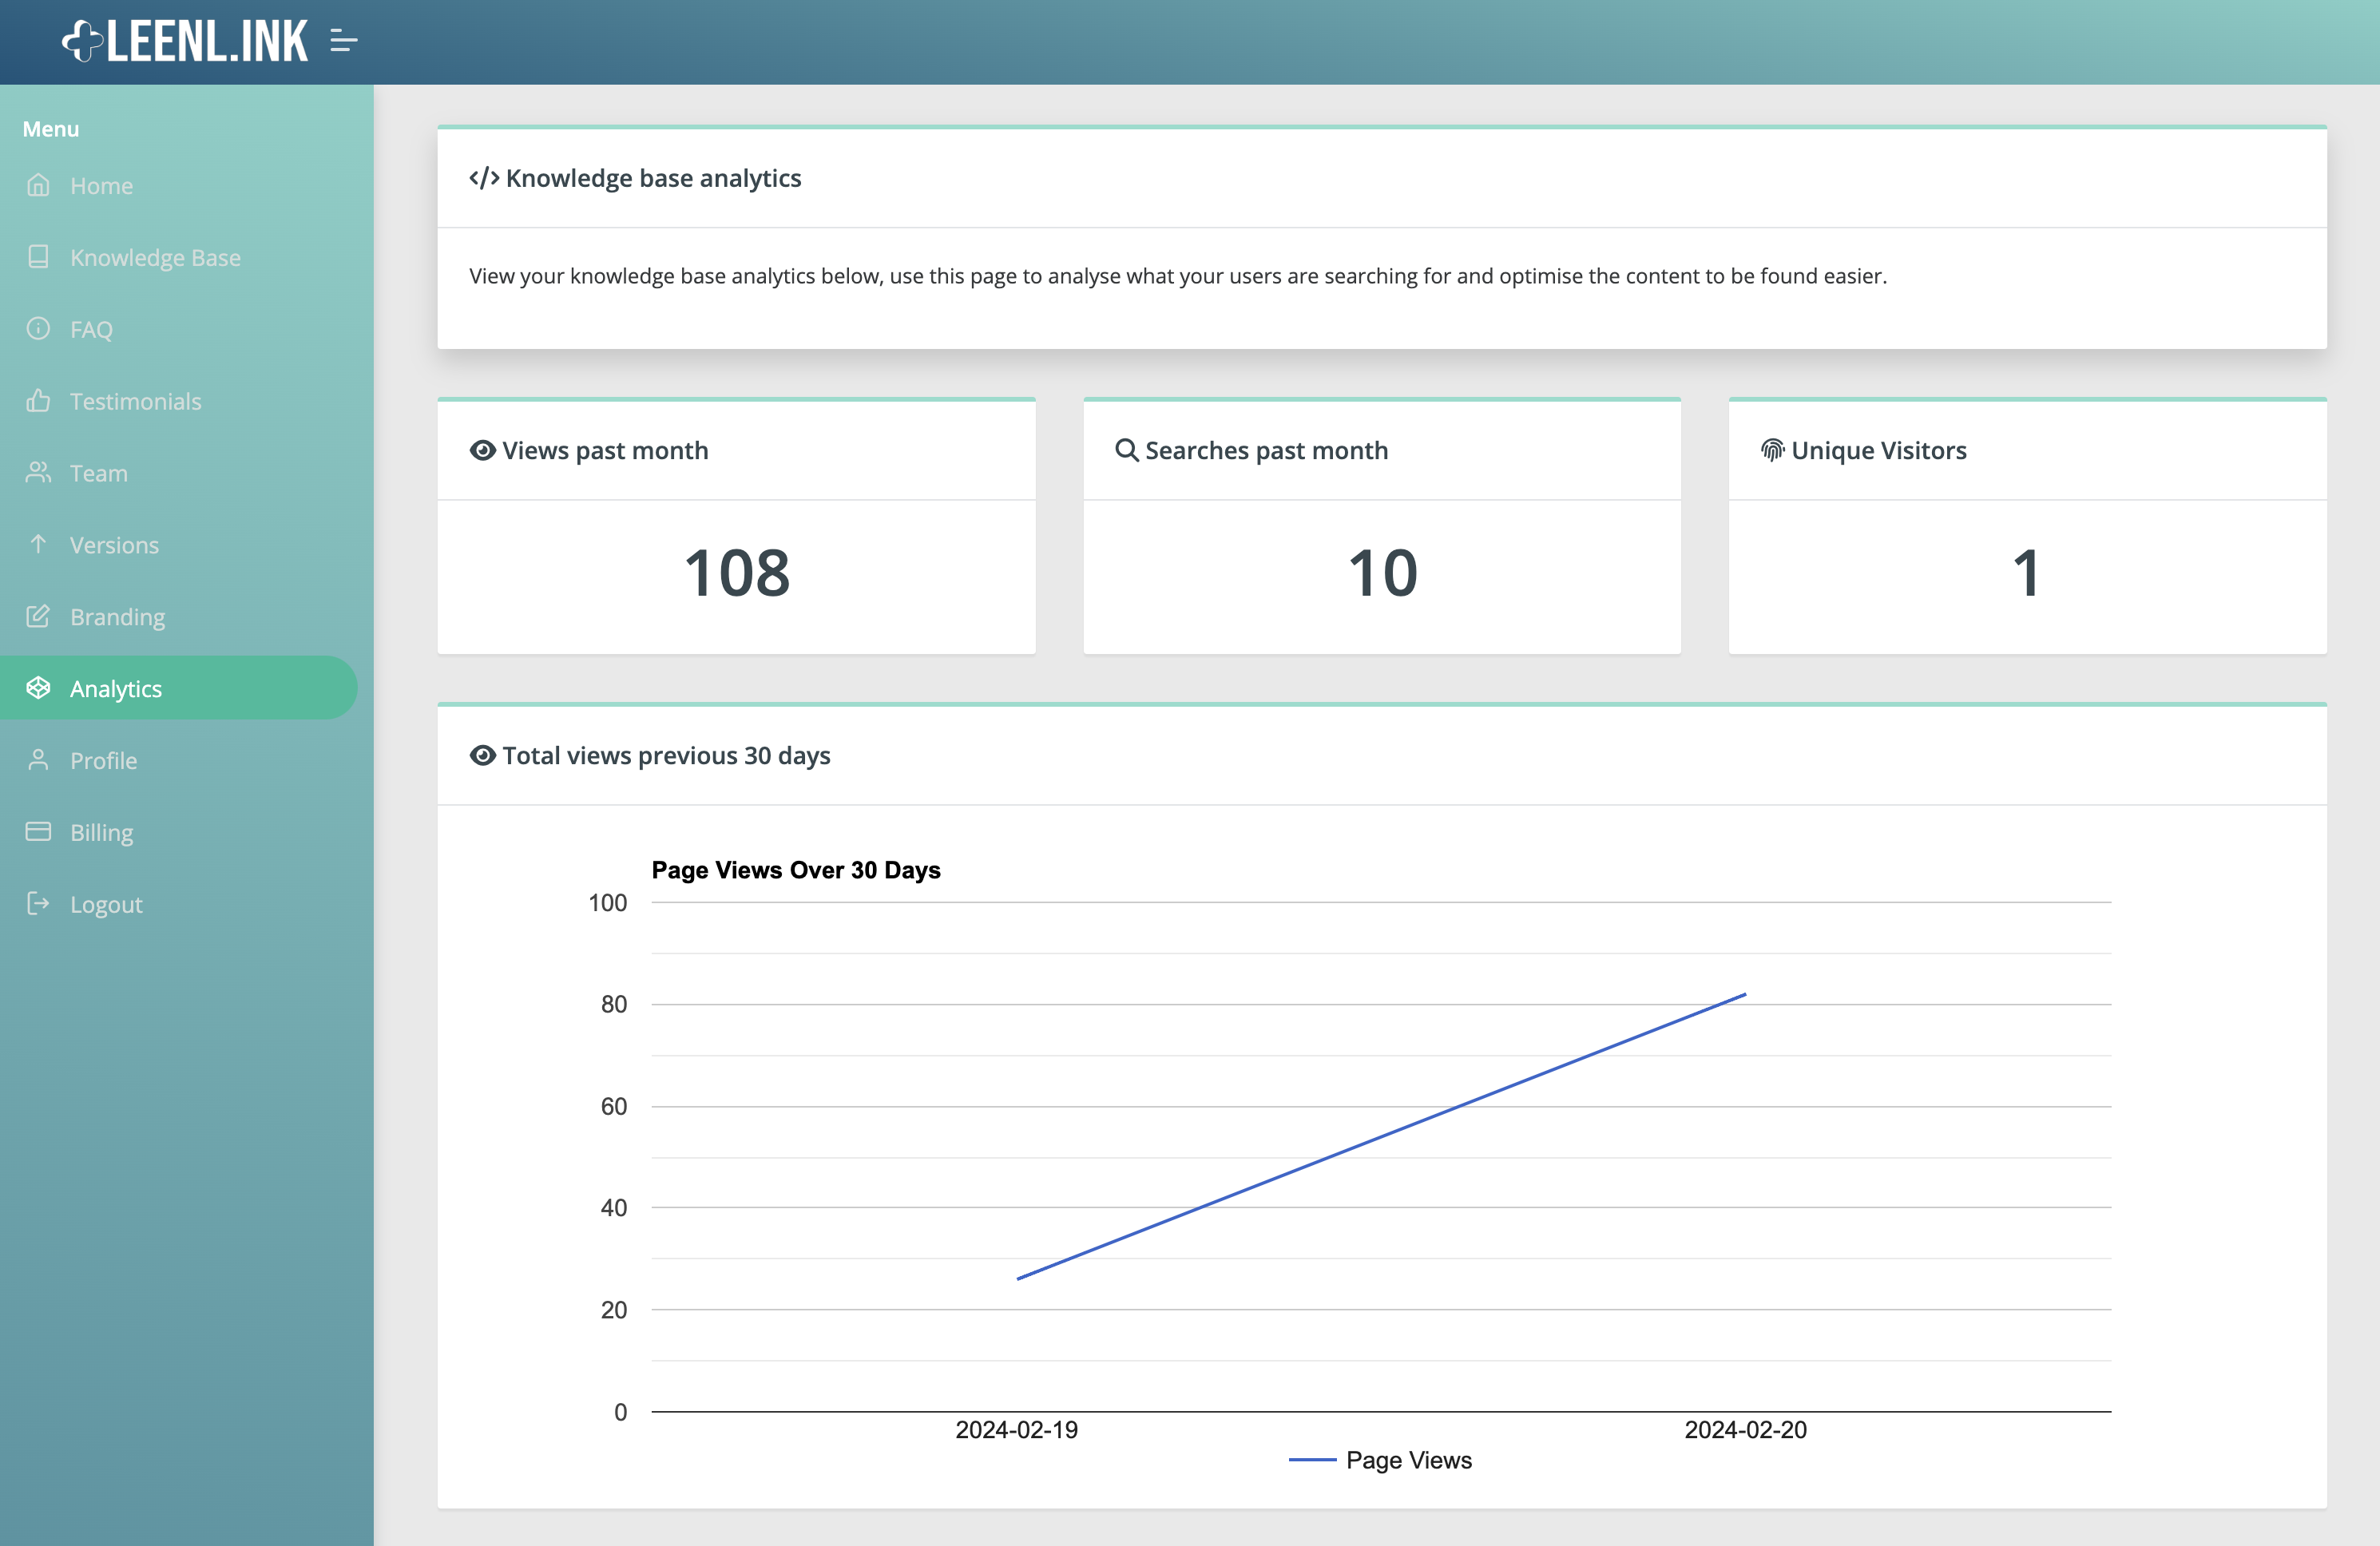Click the eye icon beside Total views previous 30 days
The height and width of the screenshot is (1546, 2380).
click(483, 755)
